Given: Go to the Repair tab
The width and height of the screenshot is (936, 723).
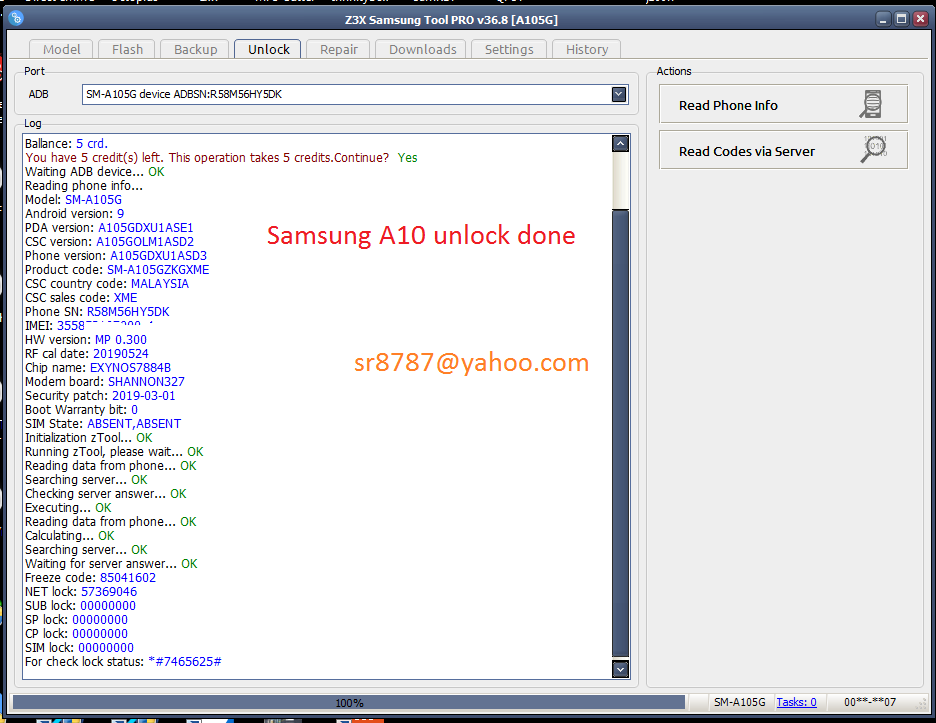Looking at the screenshot, I should (338, 50).
